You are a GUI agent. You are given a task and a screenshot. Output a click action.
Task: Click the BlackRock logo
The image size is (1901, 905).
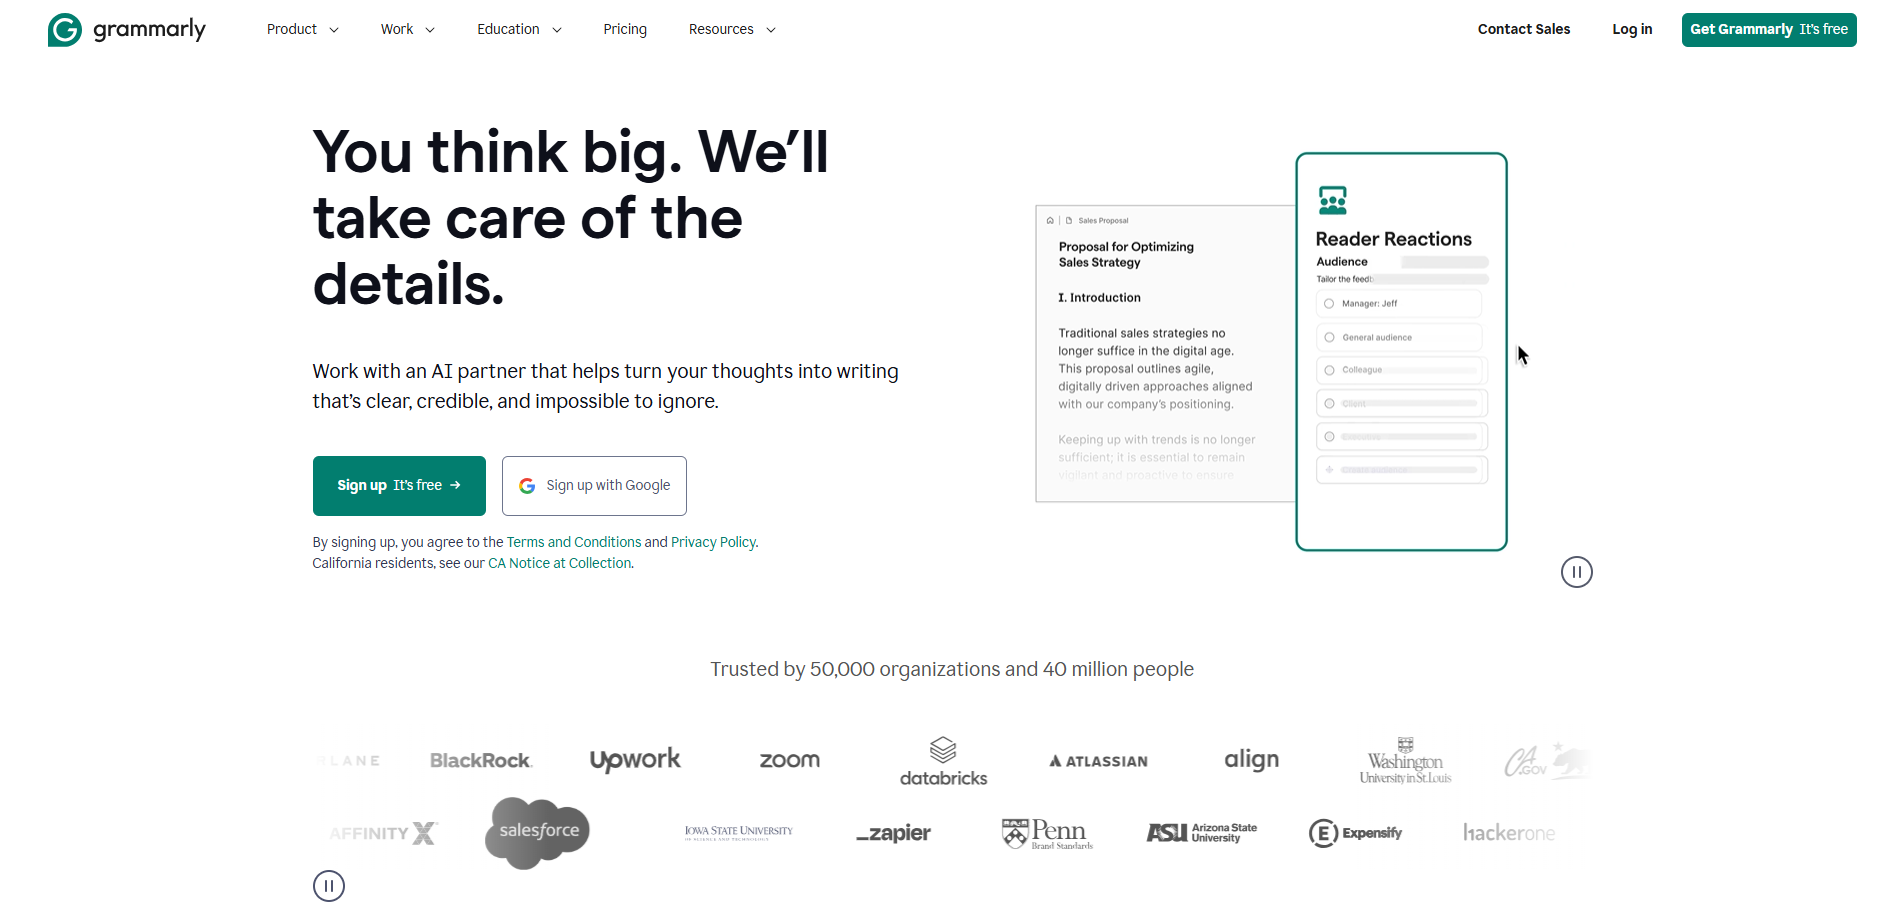click(x=481, y=761)
